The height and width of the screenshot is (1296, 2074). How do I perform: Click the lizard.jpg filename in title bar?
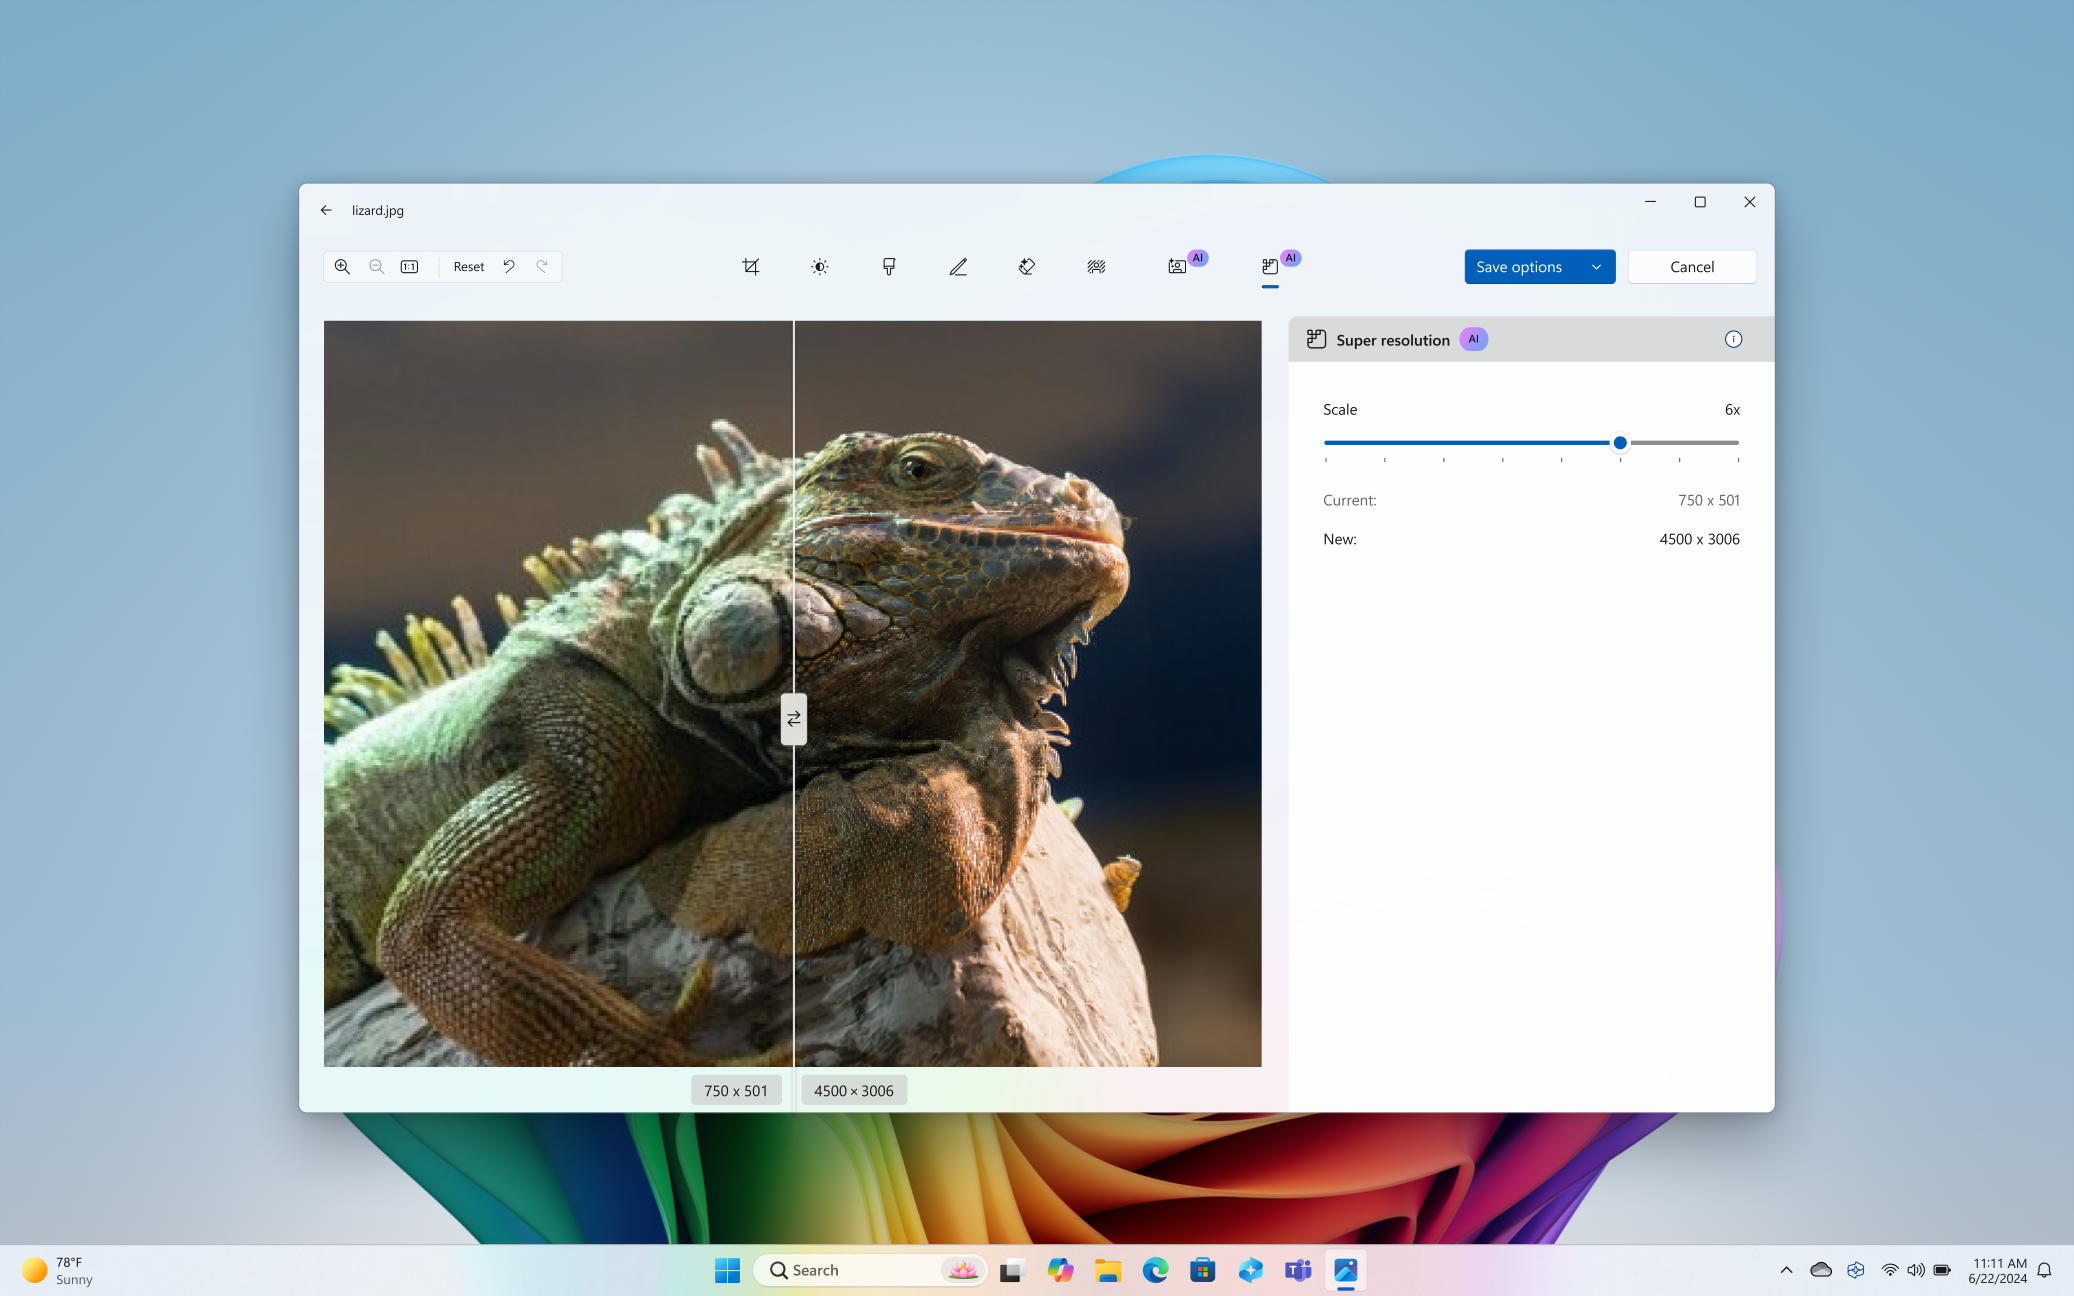pyautogui.click(x=376, y=211)
